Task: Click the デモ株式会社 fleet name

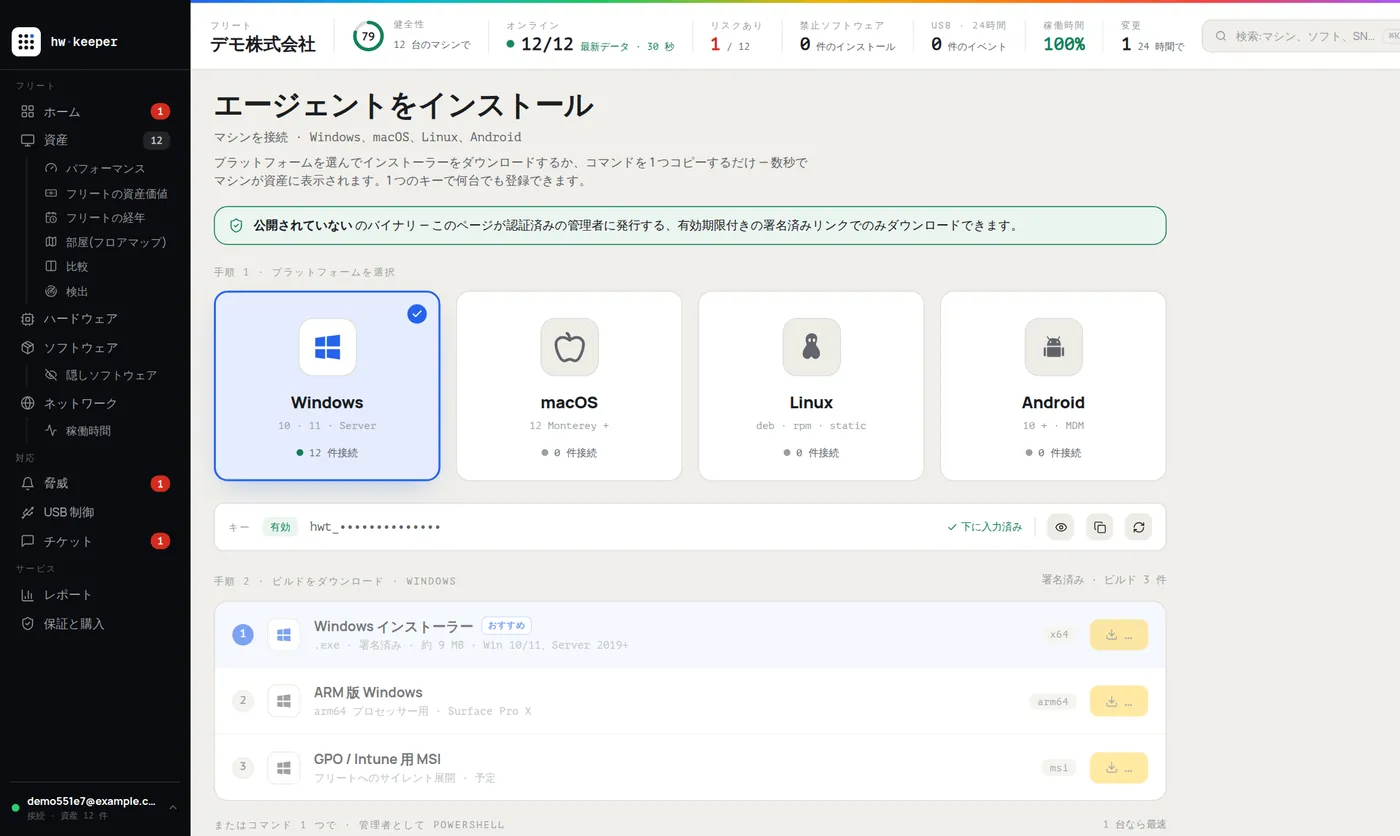Action: pyautogui.click(x=263, y=44)
